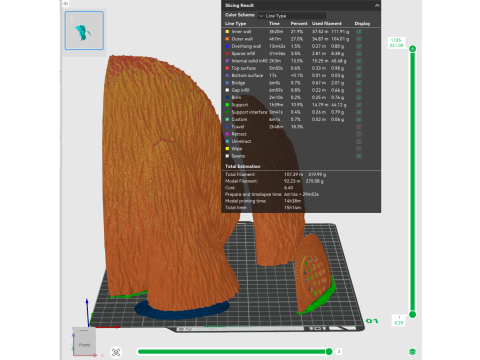Enable Unretract display checkbox
The height and width of the screenshot is (360, 480).
click(x=359, y=141)
